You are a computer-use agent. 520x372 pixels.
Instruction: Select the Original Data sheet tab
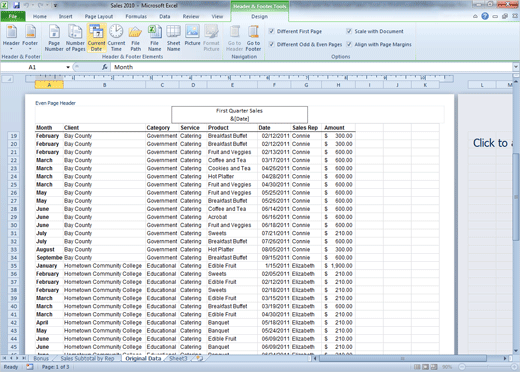coord(143,358)
